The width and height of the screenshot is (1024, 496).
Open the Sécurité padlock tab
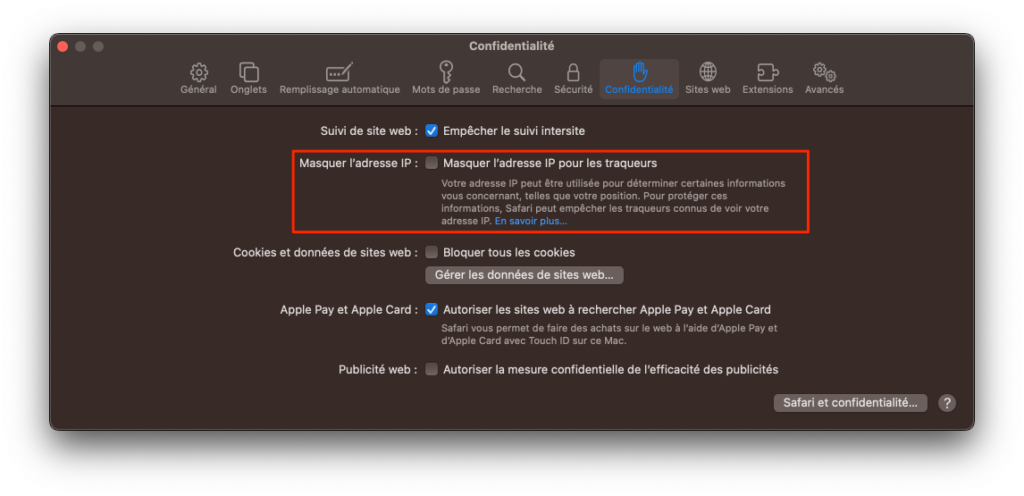[573, 79]
